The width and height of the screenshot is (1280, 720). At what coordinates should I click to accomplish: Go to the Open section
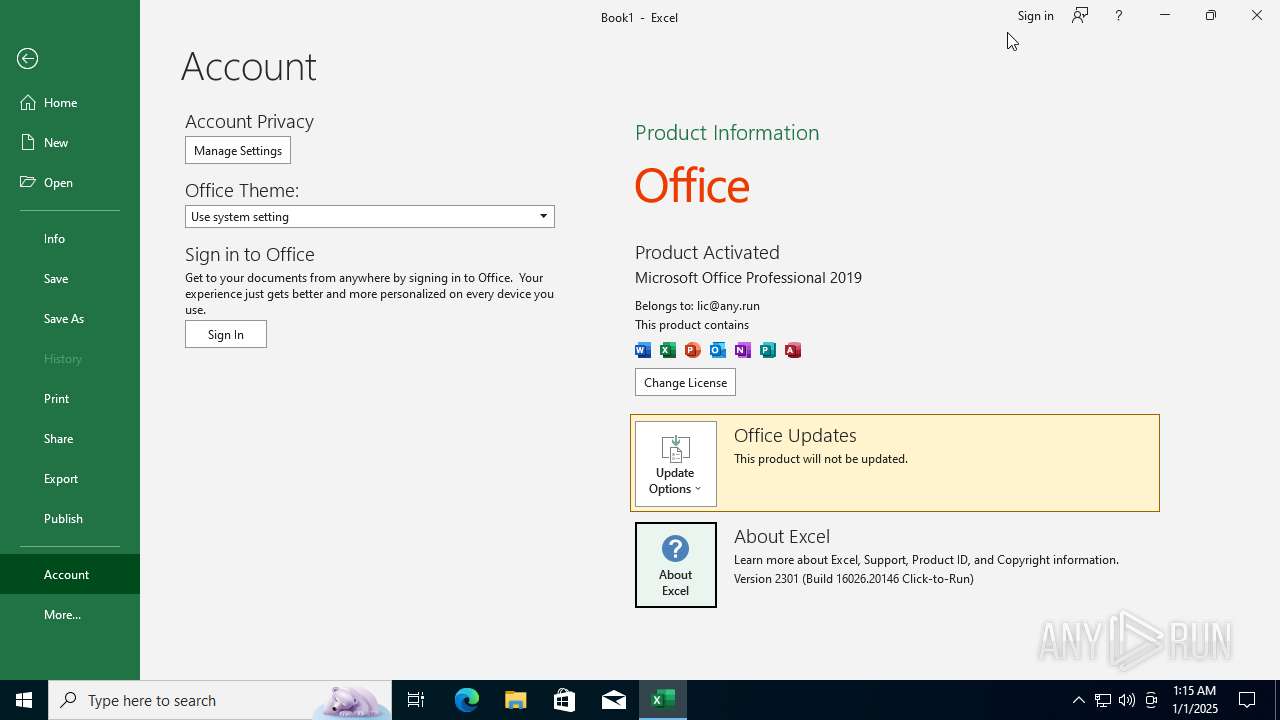(70, 182)
